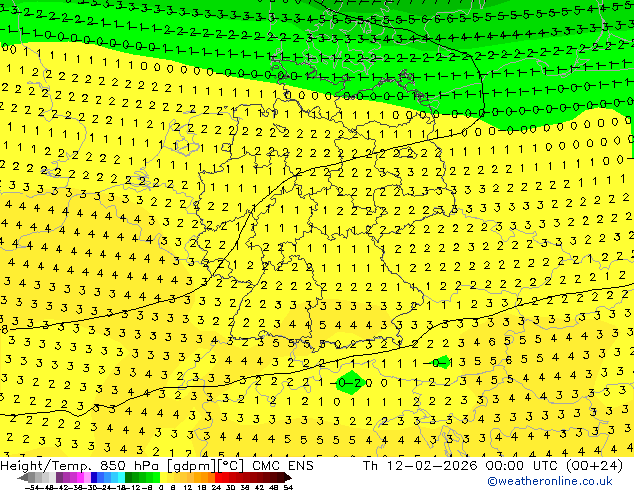Click the '54' legend scale label at the end of the bar

pyautogui.click(x=288, y=487)
